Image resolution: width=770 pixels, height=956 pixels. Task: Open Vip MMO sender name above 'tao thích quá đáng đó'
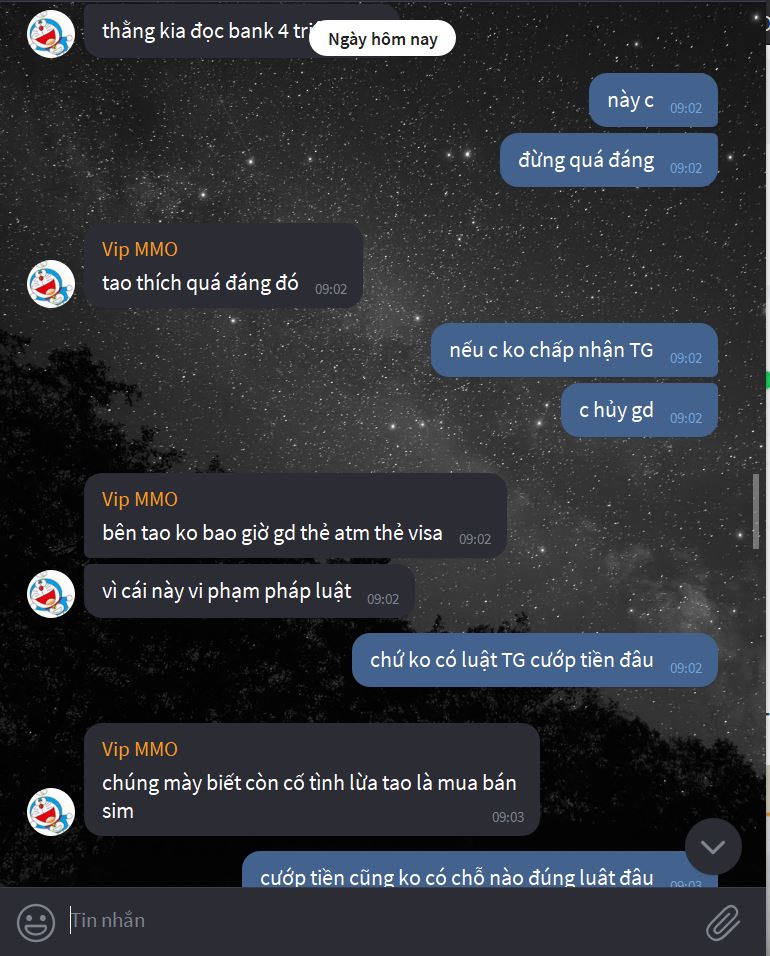[140, 249]
